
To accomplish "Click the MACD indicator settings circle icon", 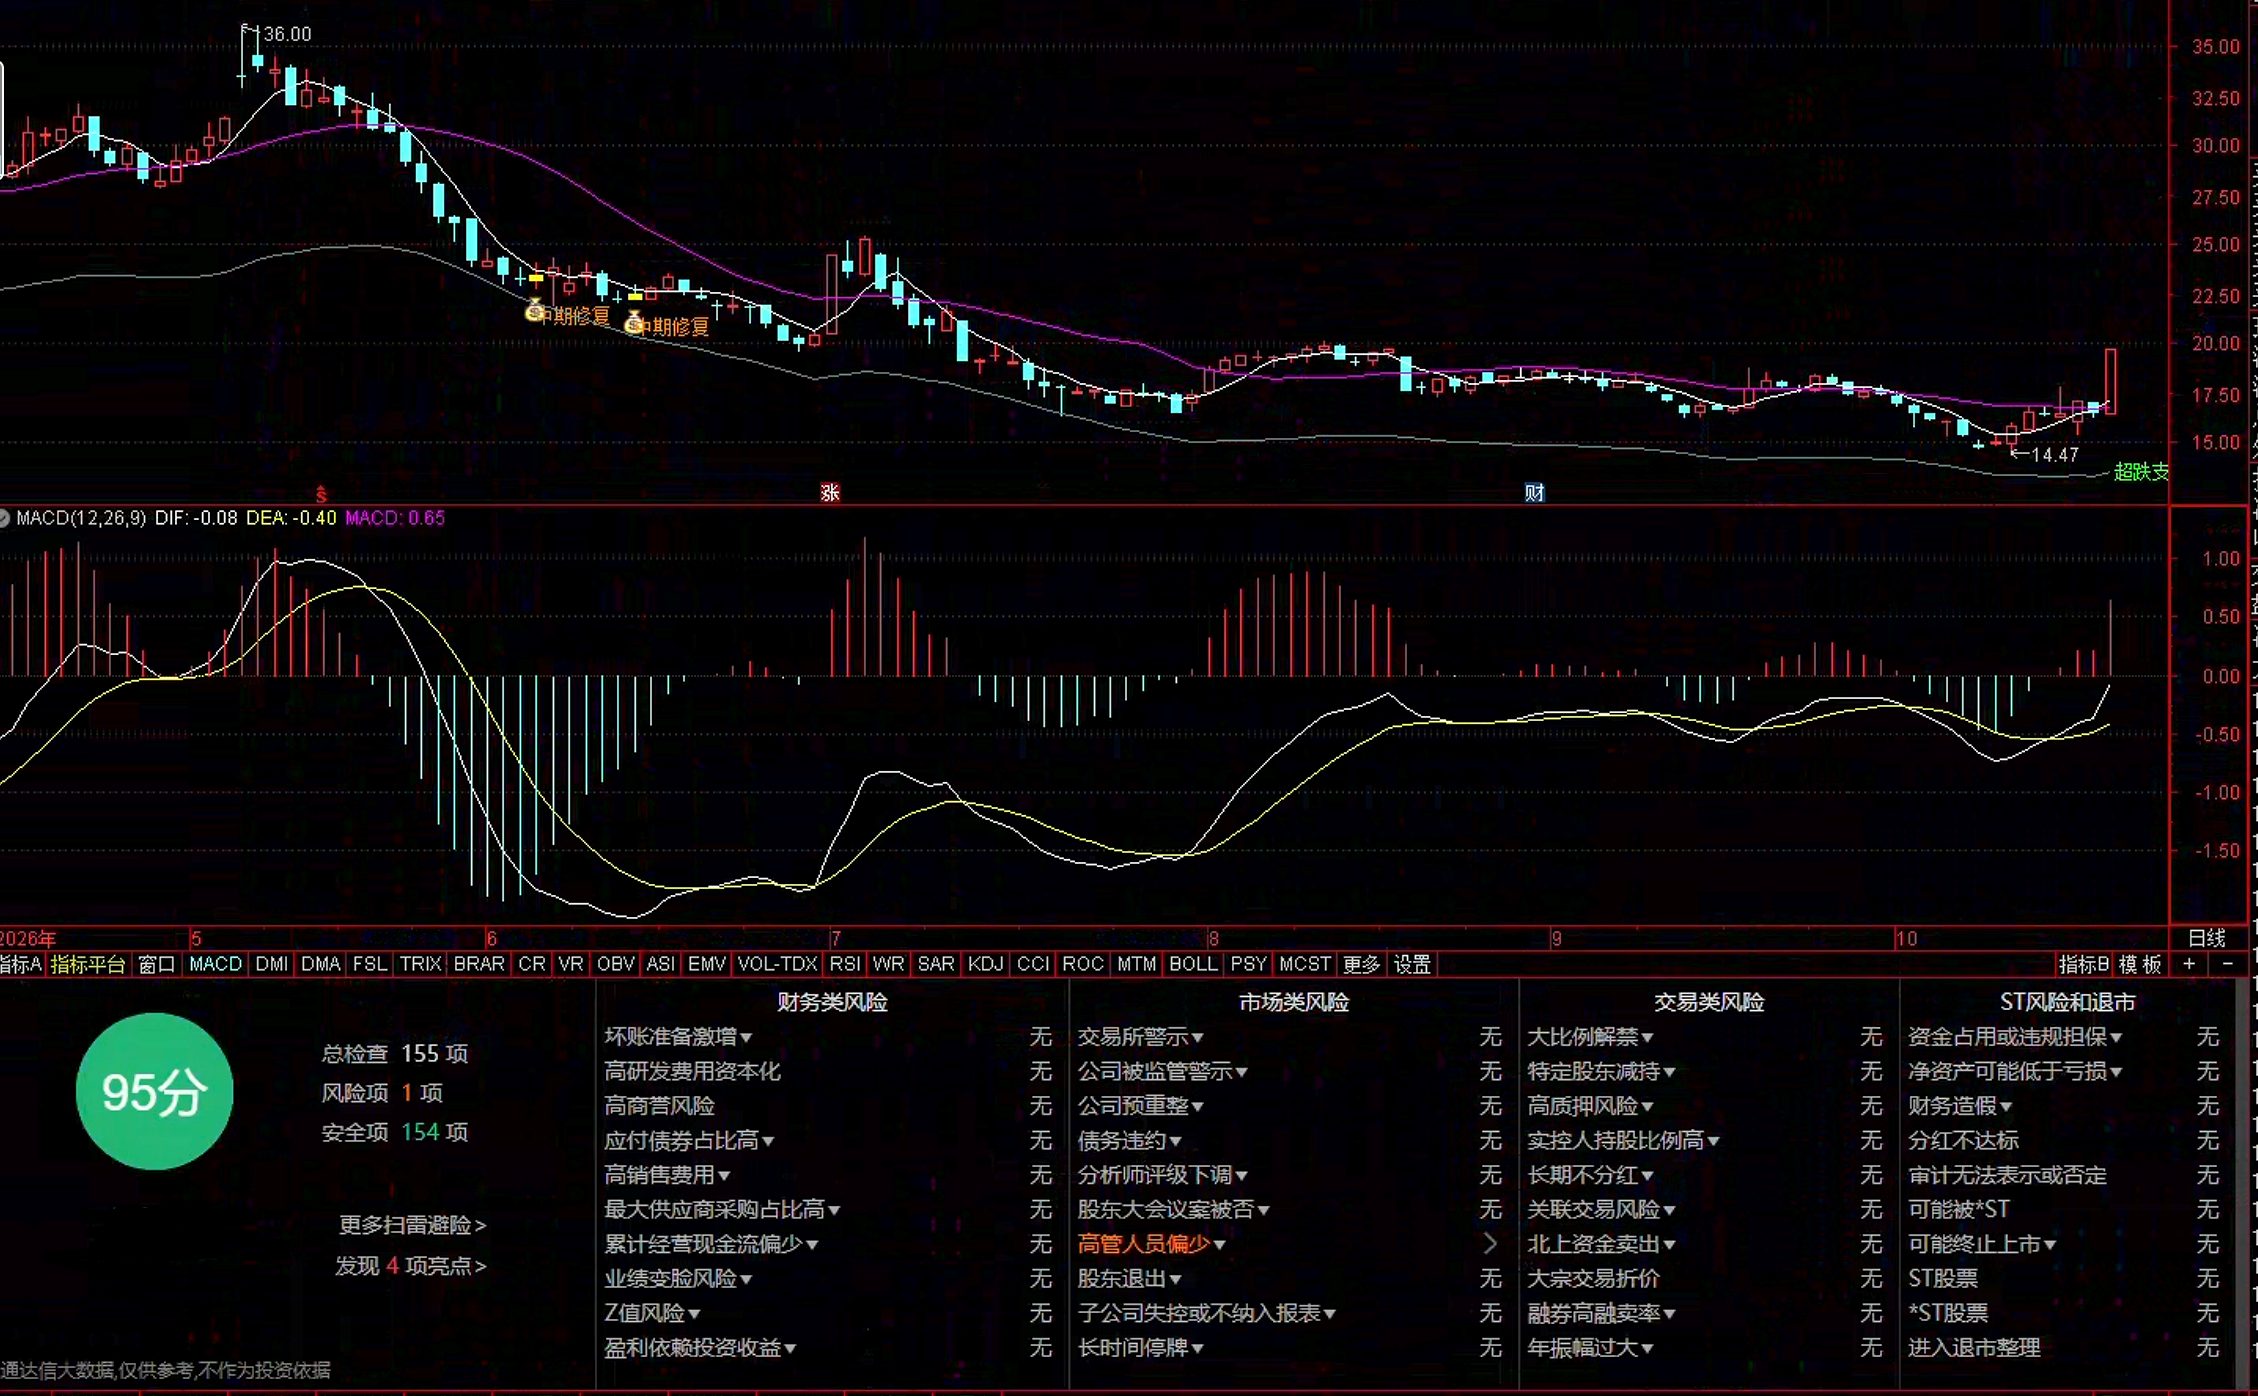I will point(5,518).
